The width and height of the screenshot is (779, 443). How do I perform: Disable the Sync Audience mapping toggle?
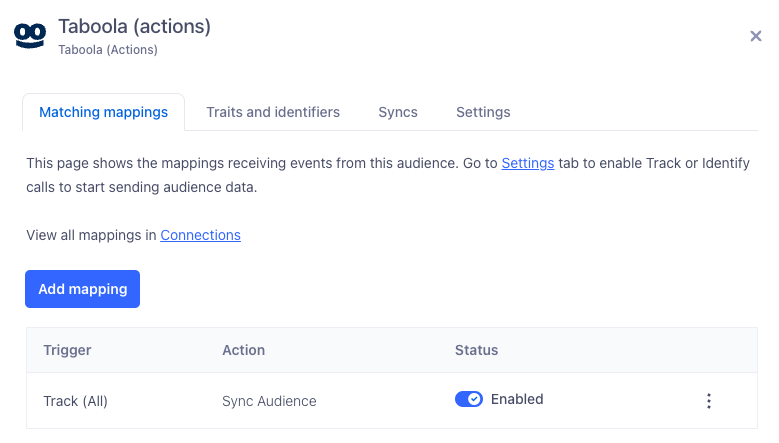coord(469,400)
